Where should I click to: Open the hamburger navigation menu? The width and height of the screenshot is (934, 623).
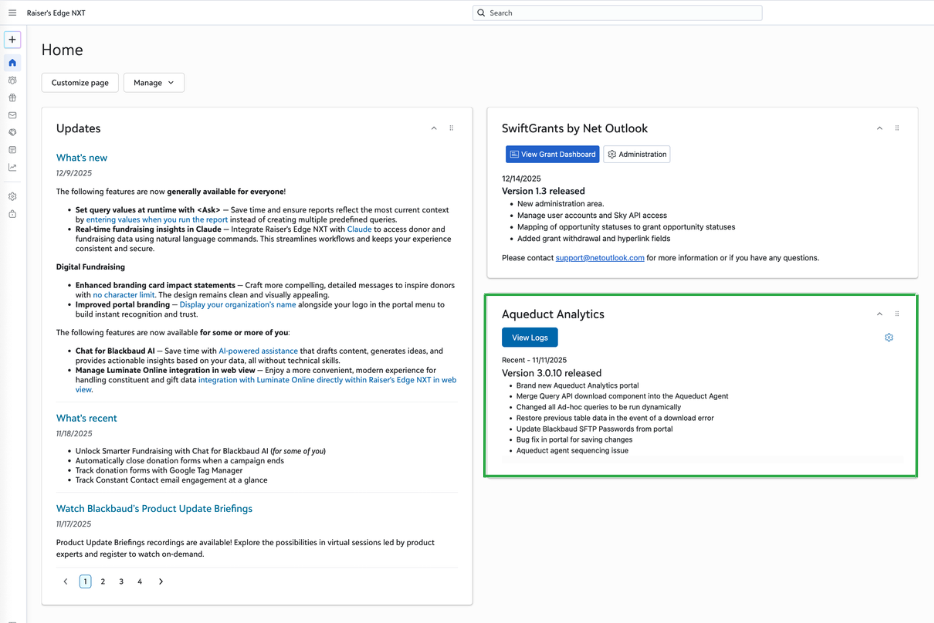pos(12,13)
